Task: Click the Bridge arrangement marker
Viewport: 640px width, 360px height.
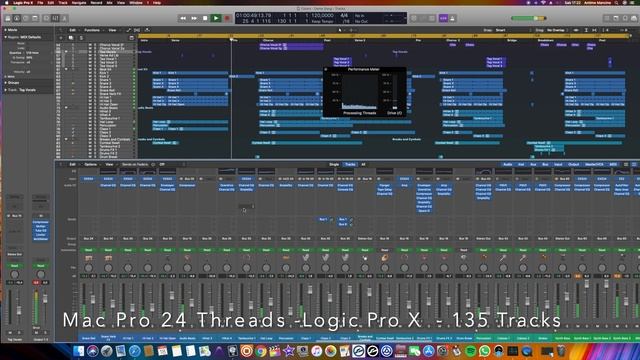Action: pos(512,40)
